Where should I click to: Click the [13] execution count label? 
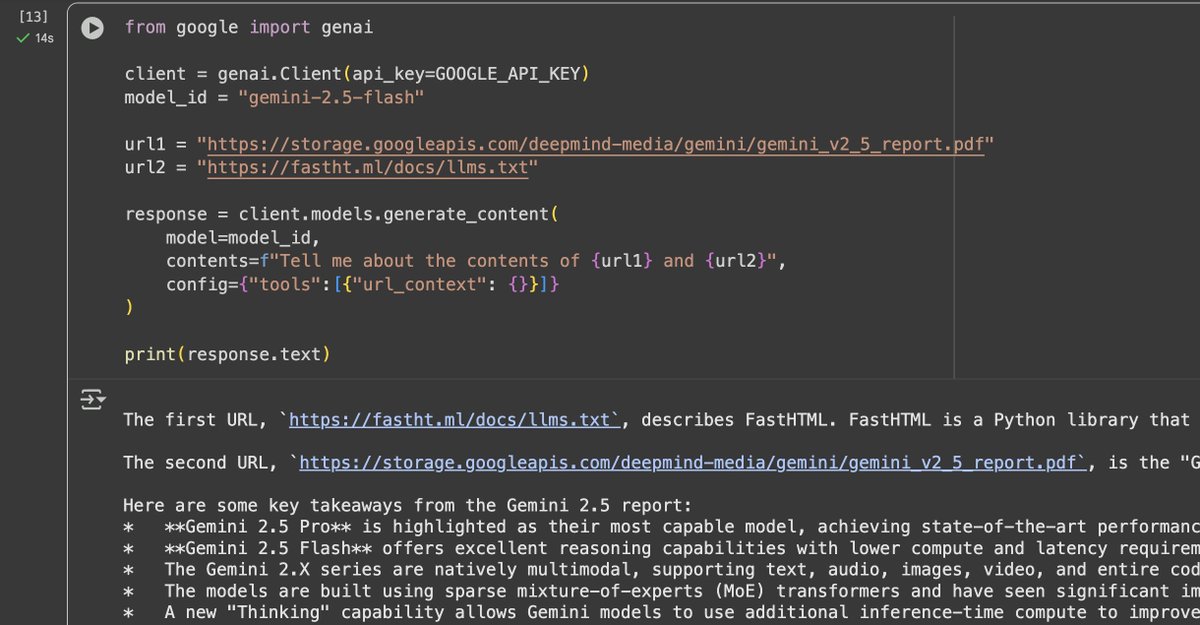[x=34, y=17]
